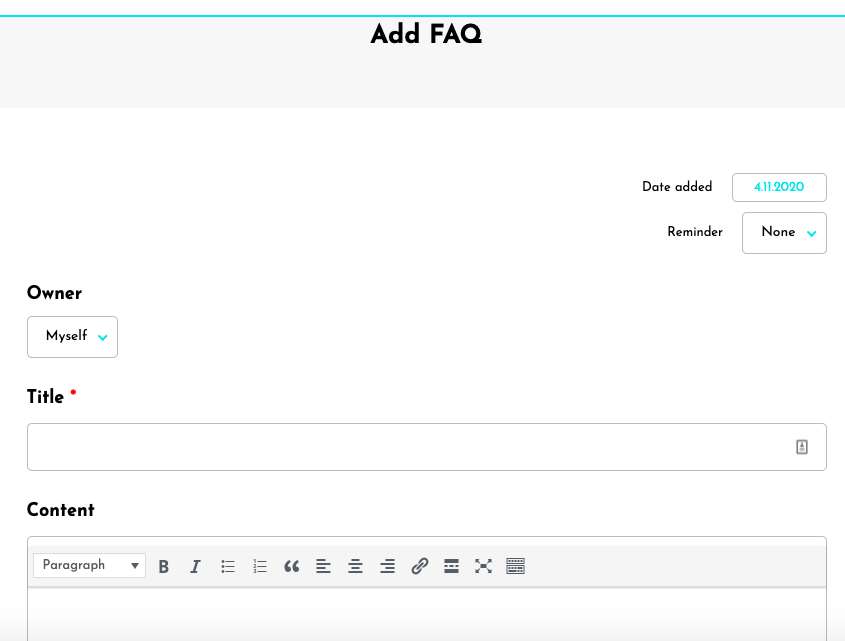
Task: Open the Reminder dropdown showing None
Action: [x=784, y=232]
